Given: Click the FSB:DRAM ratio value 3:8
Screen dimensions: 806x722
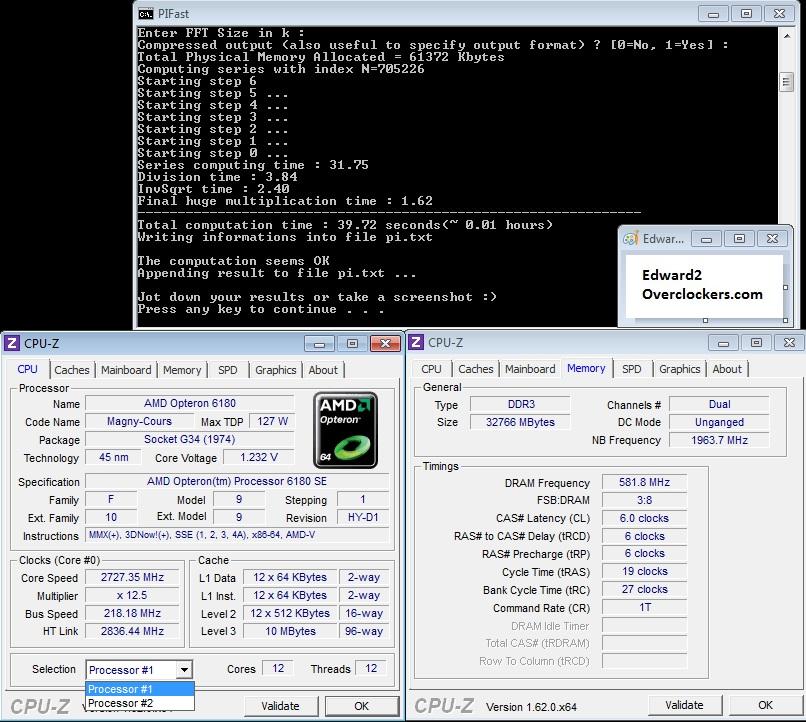Looking at the screenshot, I should 644,500.
